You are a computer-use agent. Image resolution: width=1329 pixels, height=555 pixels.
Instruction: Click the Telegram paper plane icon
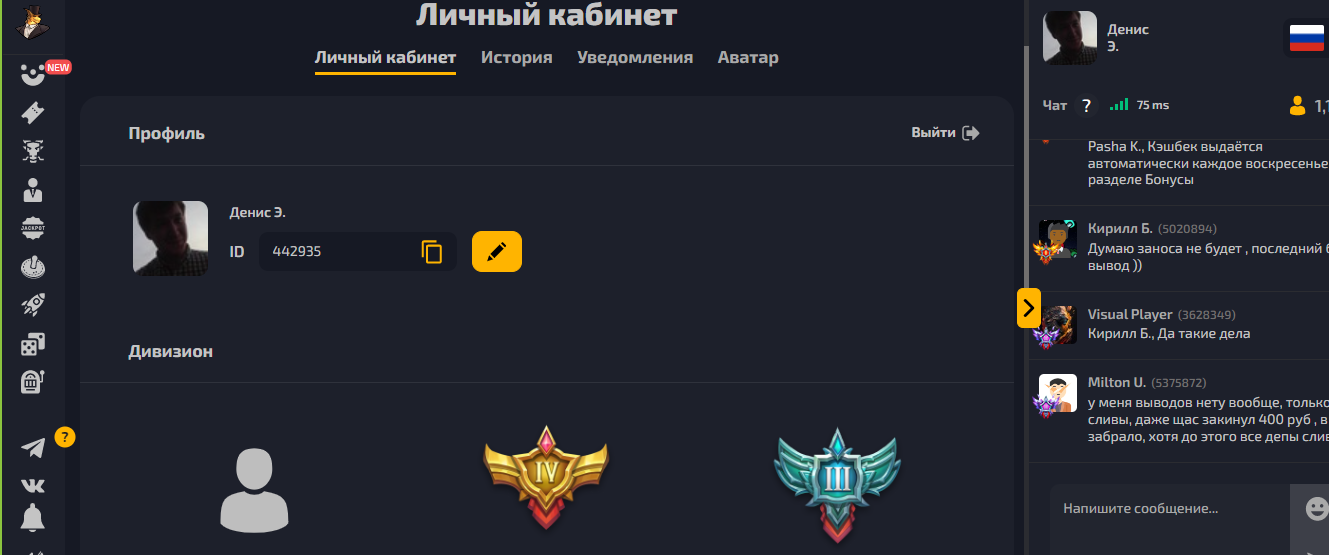click(33, 448)
